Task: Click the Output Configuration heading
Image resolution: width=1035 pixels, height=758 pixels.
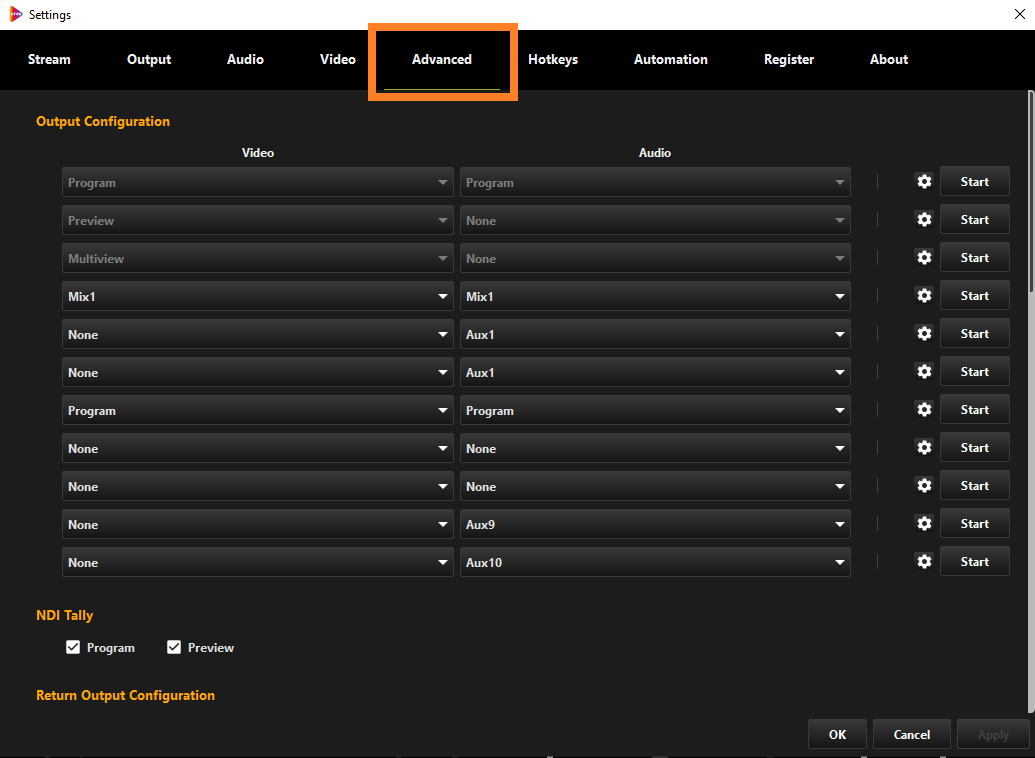Action: pos(103,121)
